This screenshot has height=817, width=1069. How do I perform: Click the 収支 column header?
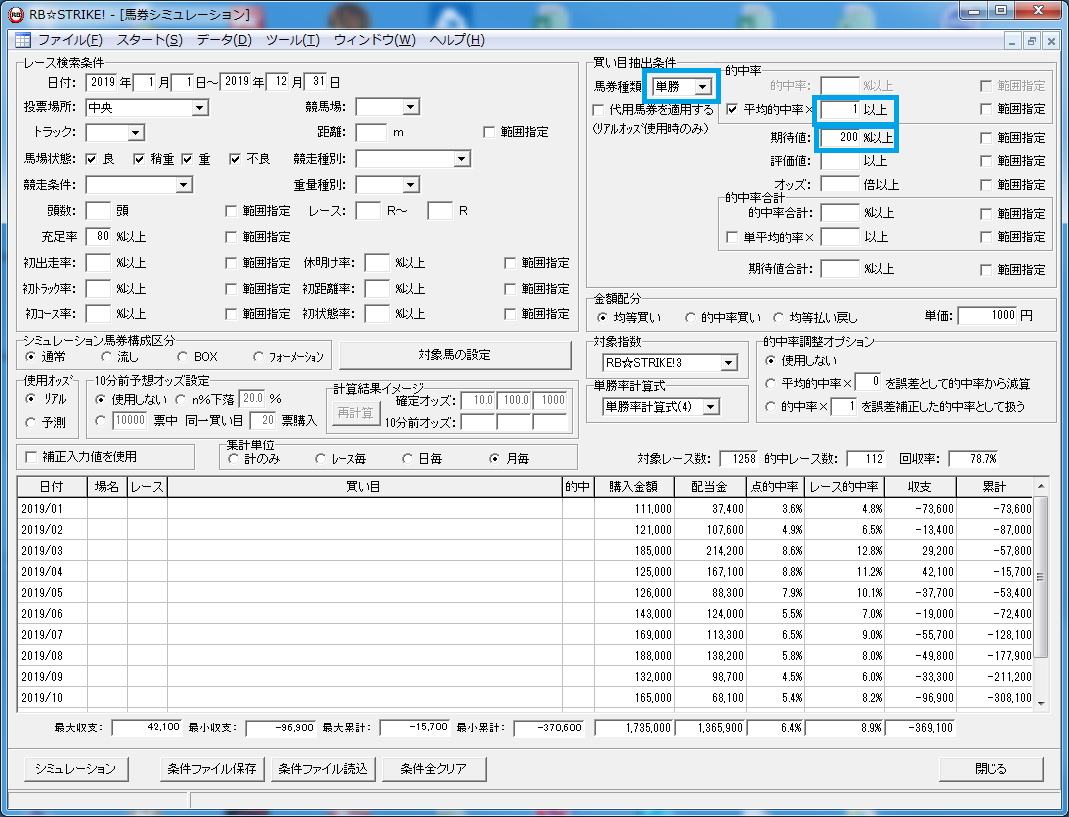tap(920, 487)
